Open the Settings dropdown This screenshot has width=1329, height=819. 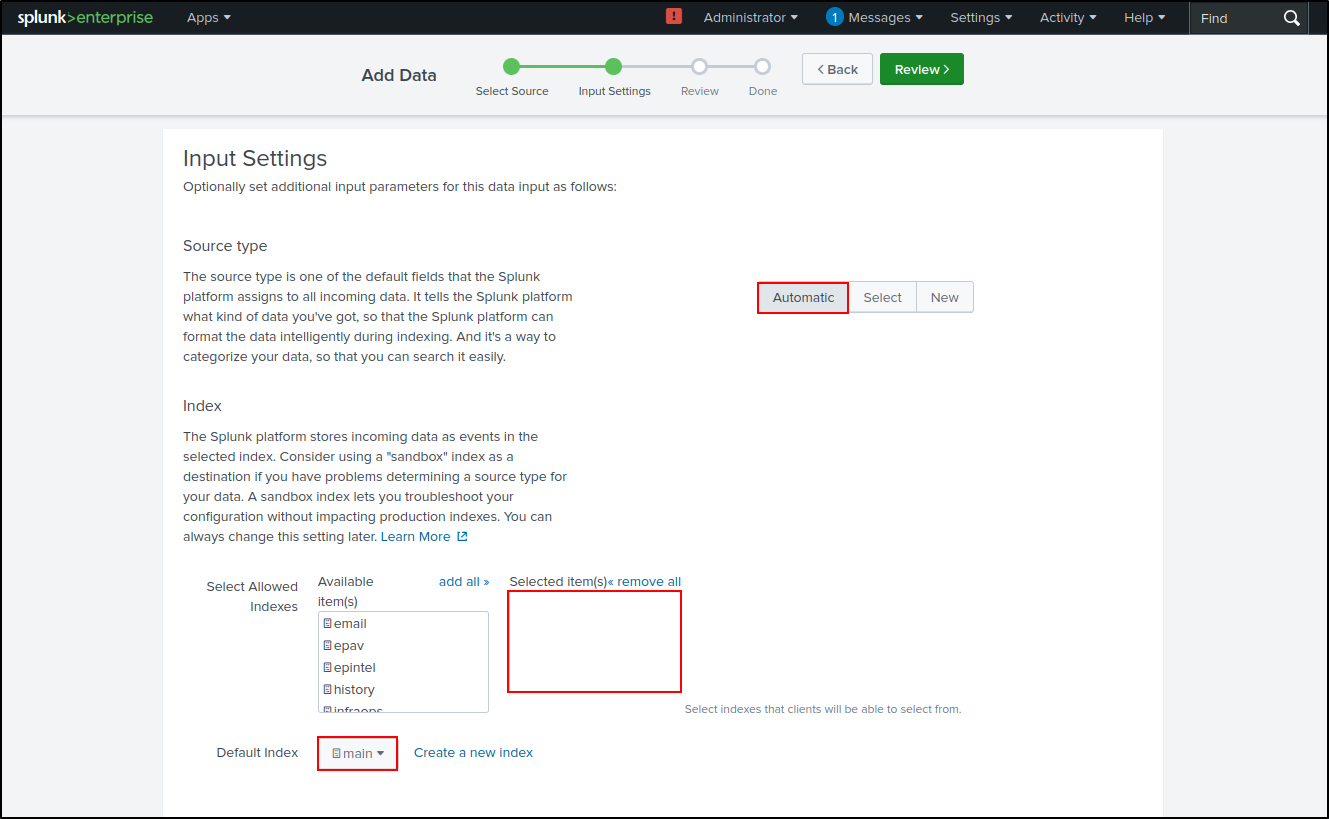click(x=979, y=17)
